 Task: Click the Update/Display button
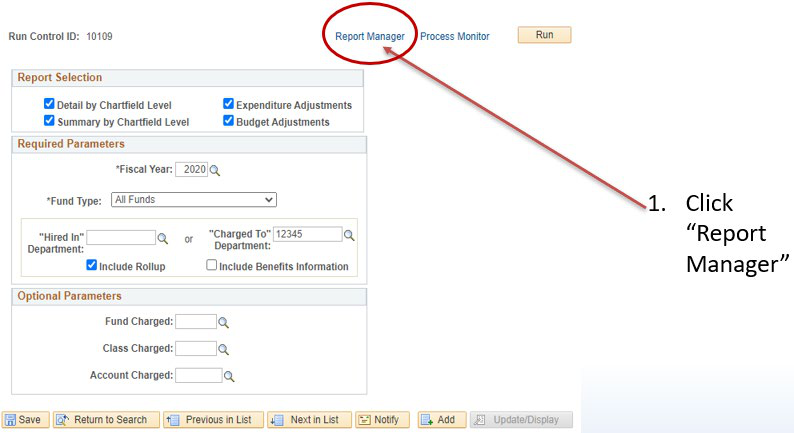coord(522,420)
